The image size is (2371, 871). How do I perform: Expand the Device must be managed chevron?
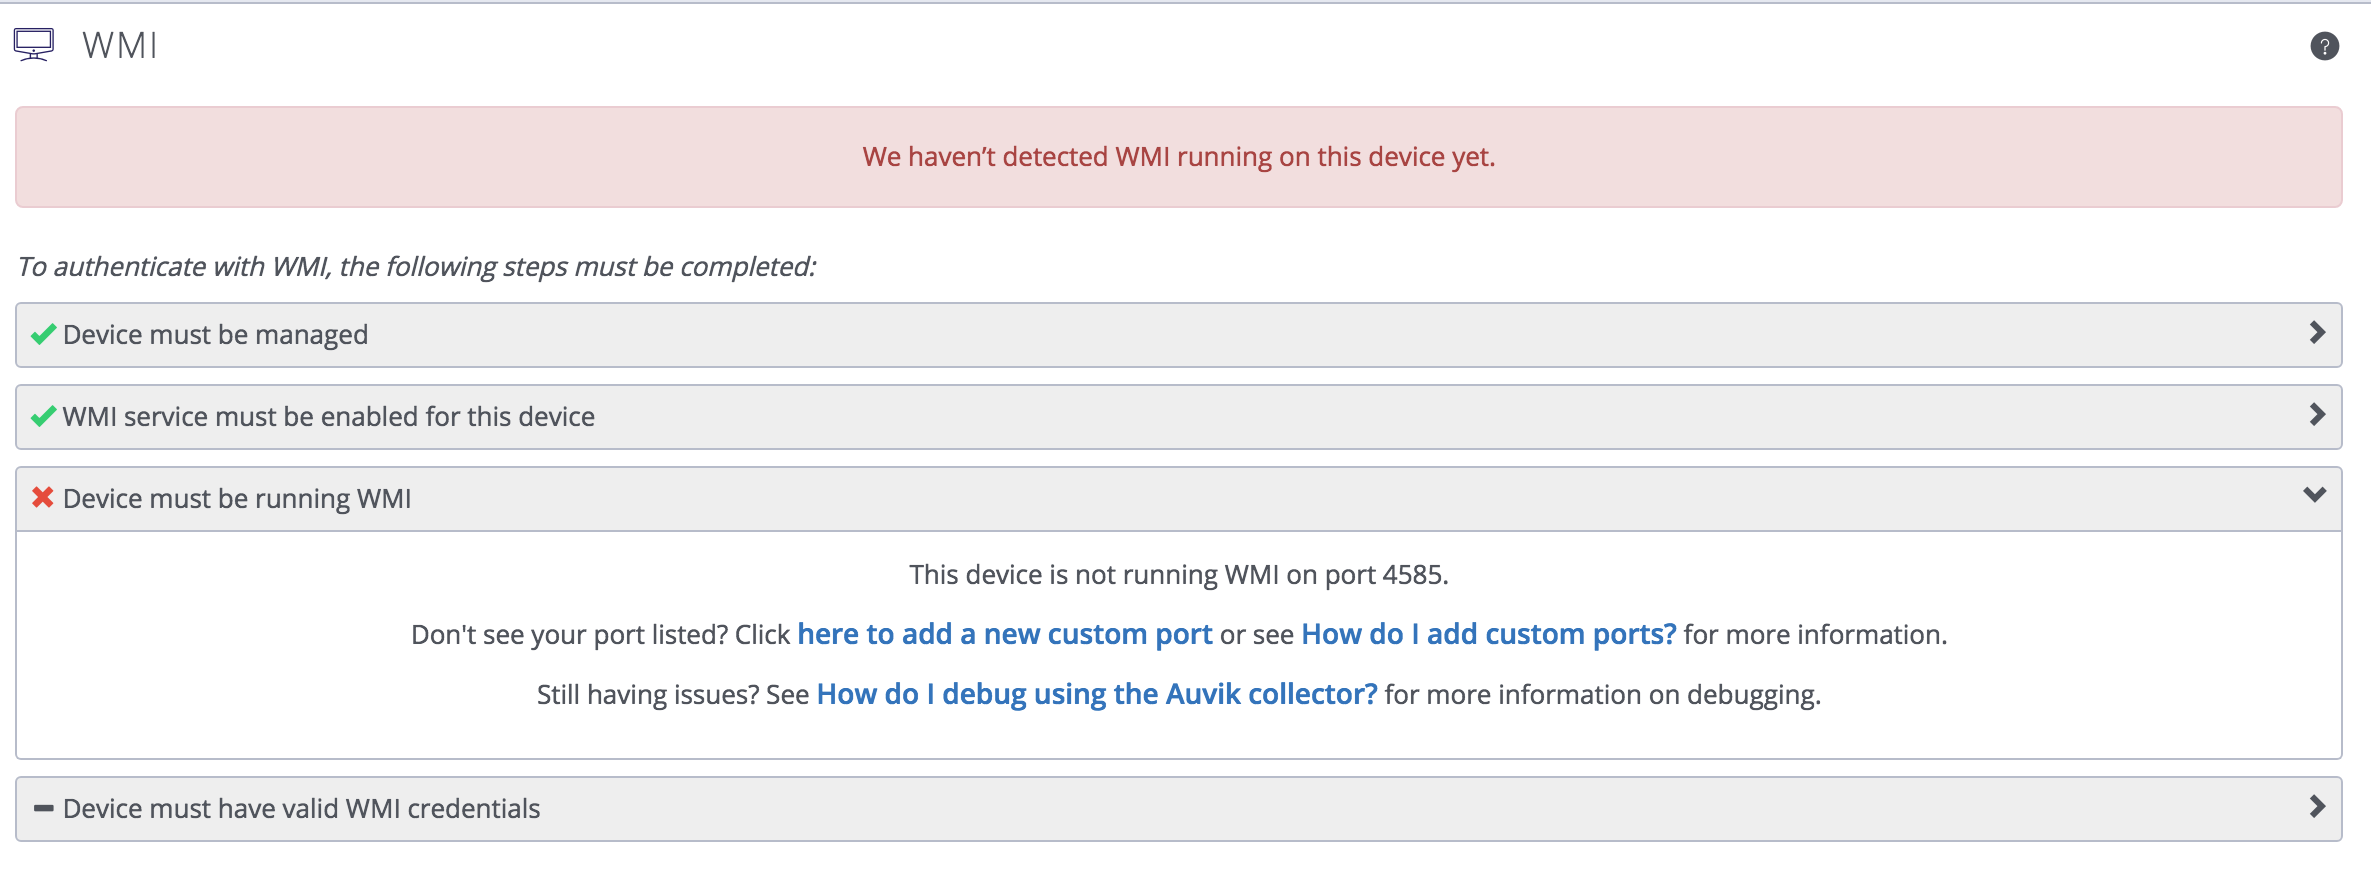2316,333
